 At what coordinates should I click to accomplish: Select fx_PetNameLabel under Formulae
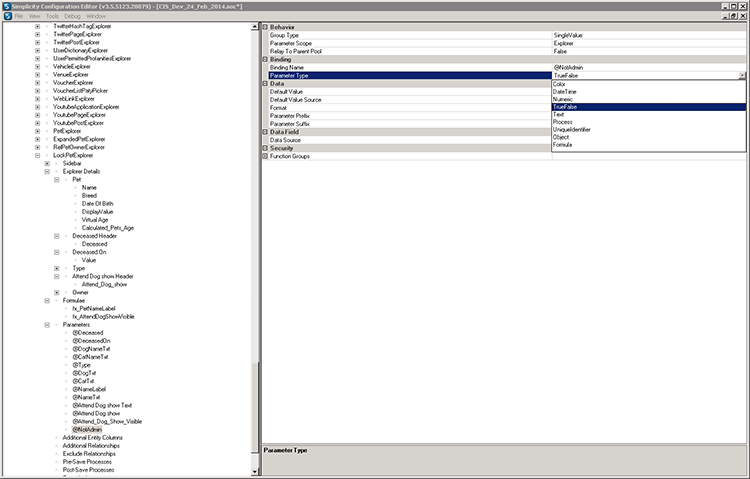(x=95, y=308)
